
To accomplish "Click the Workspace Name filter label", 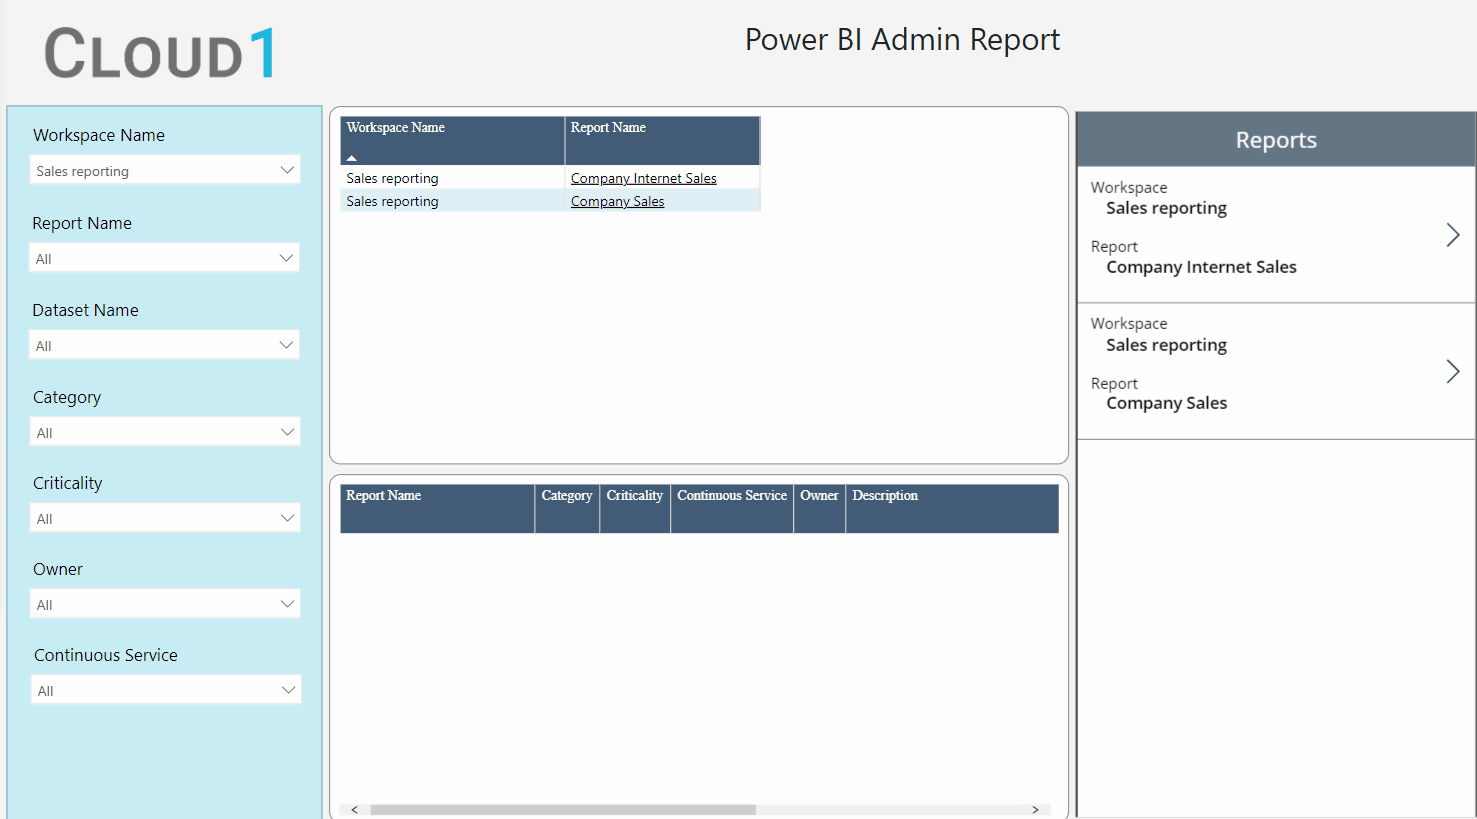I will pos(99,135).
